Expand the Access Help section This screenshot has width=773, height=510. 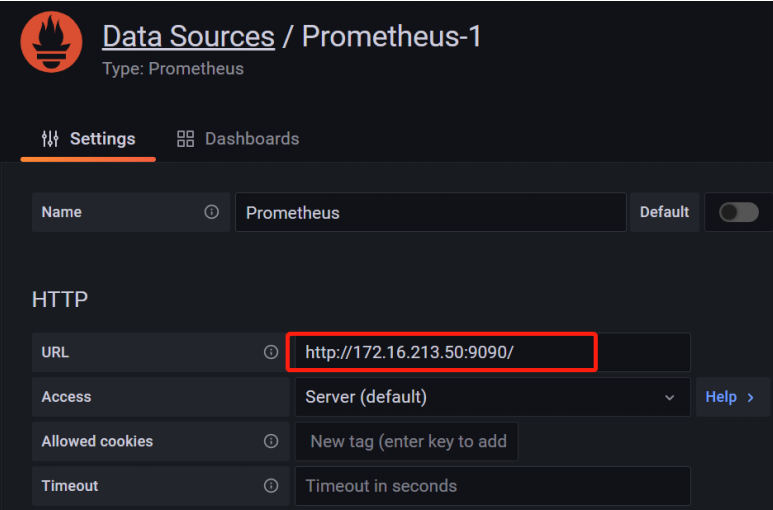730,397
